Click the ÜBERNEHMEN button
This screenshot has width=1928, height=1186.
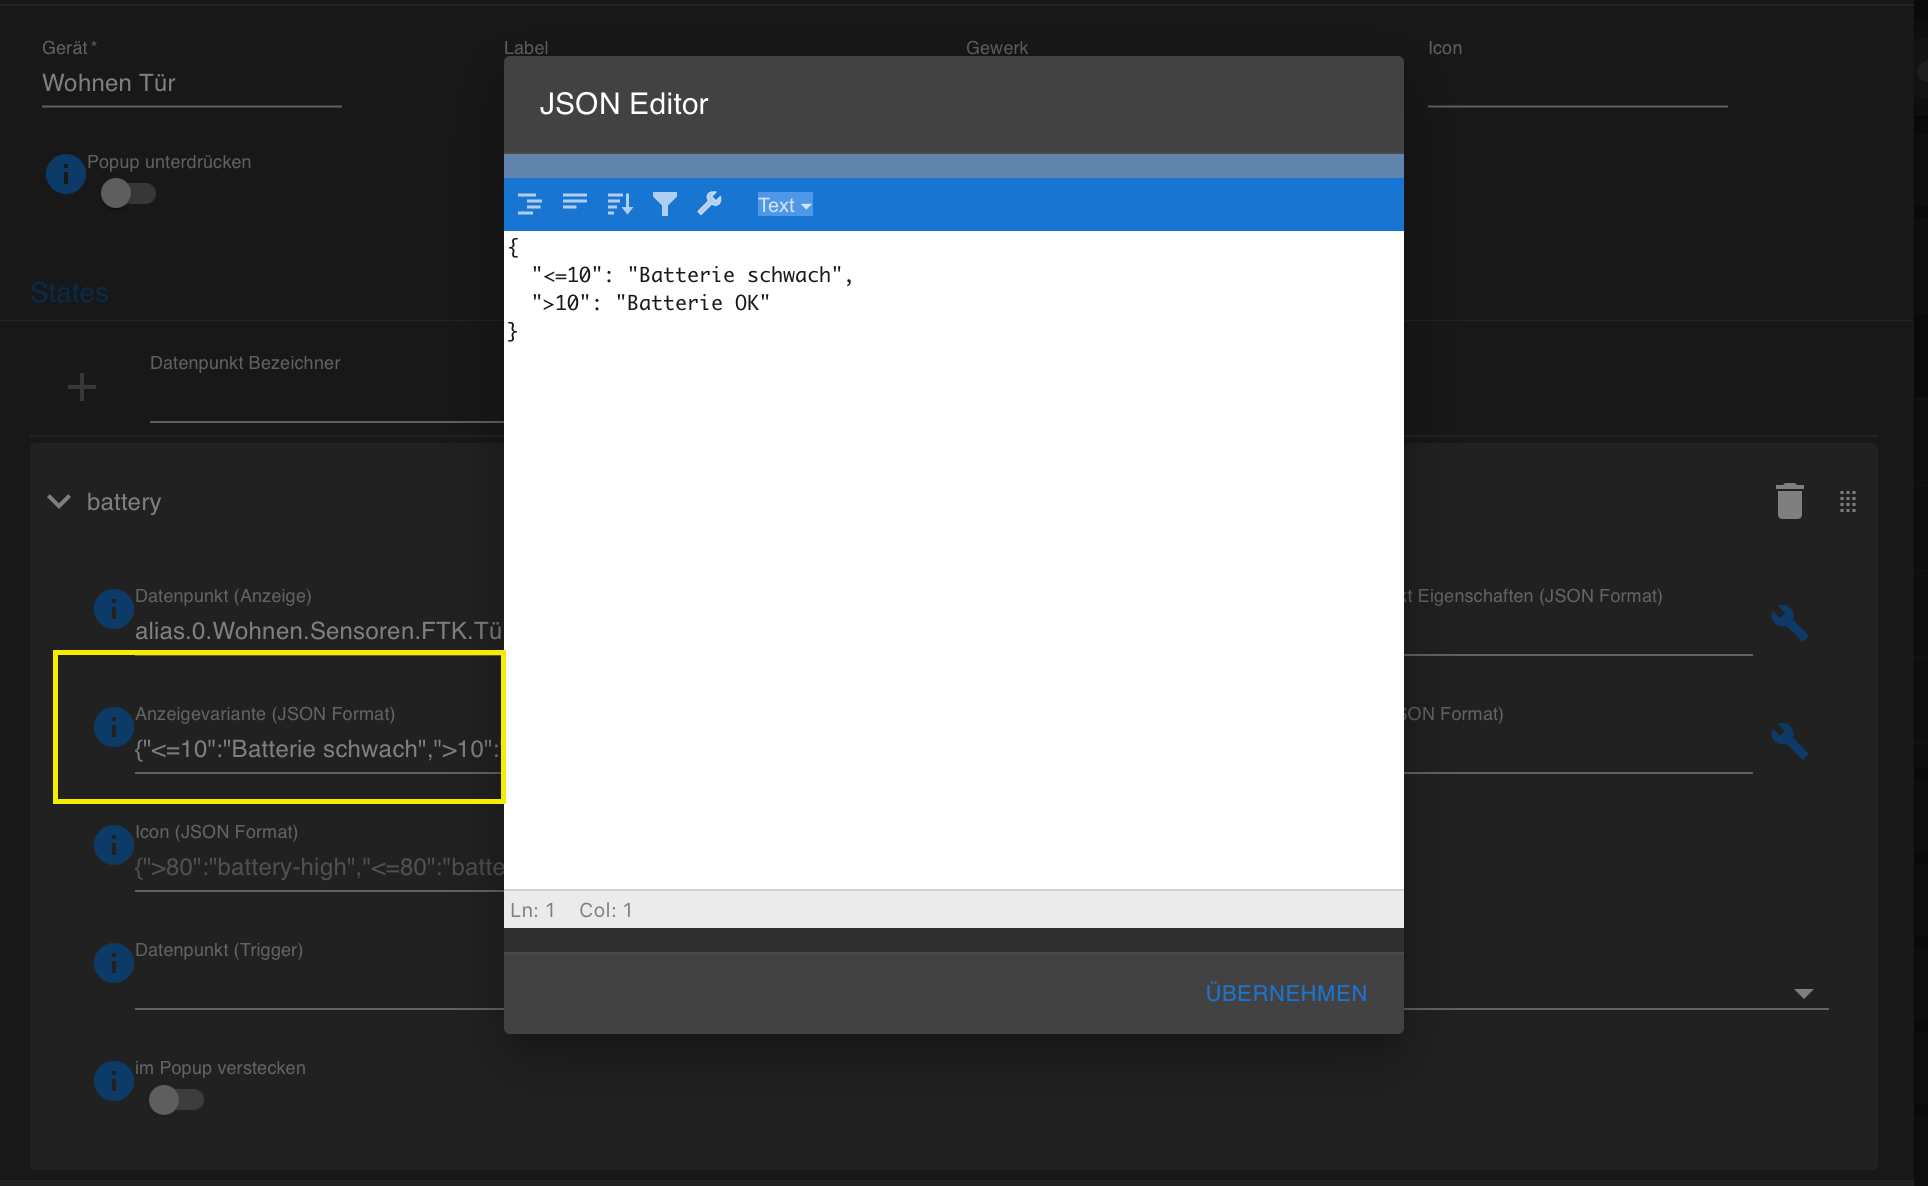(1286, 993)
